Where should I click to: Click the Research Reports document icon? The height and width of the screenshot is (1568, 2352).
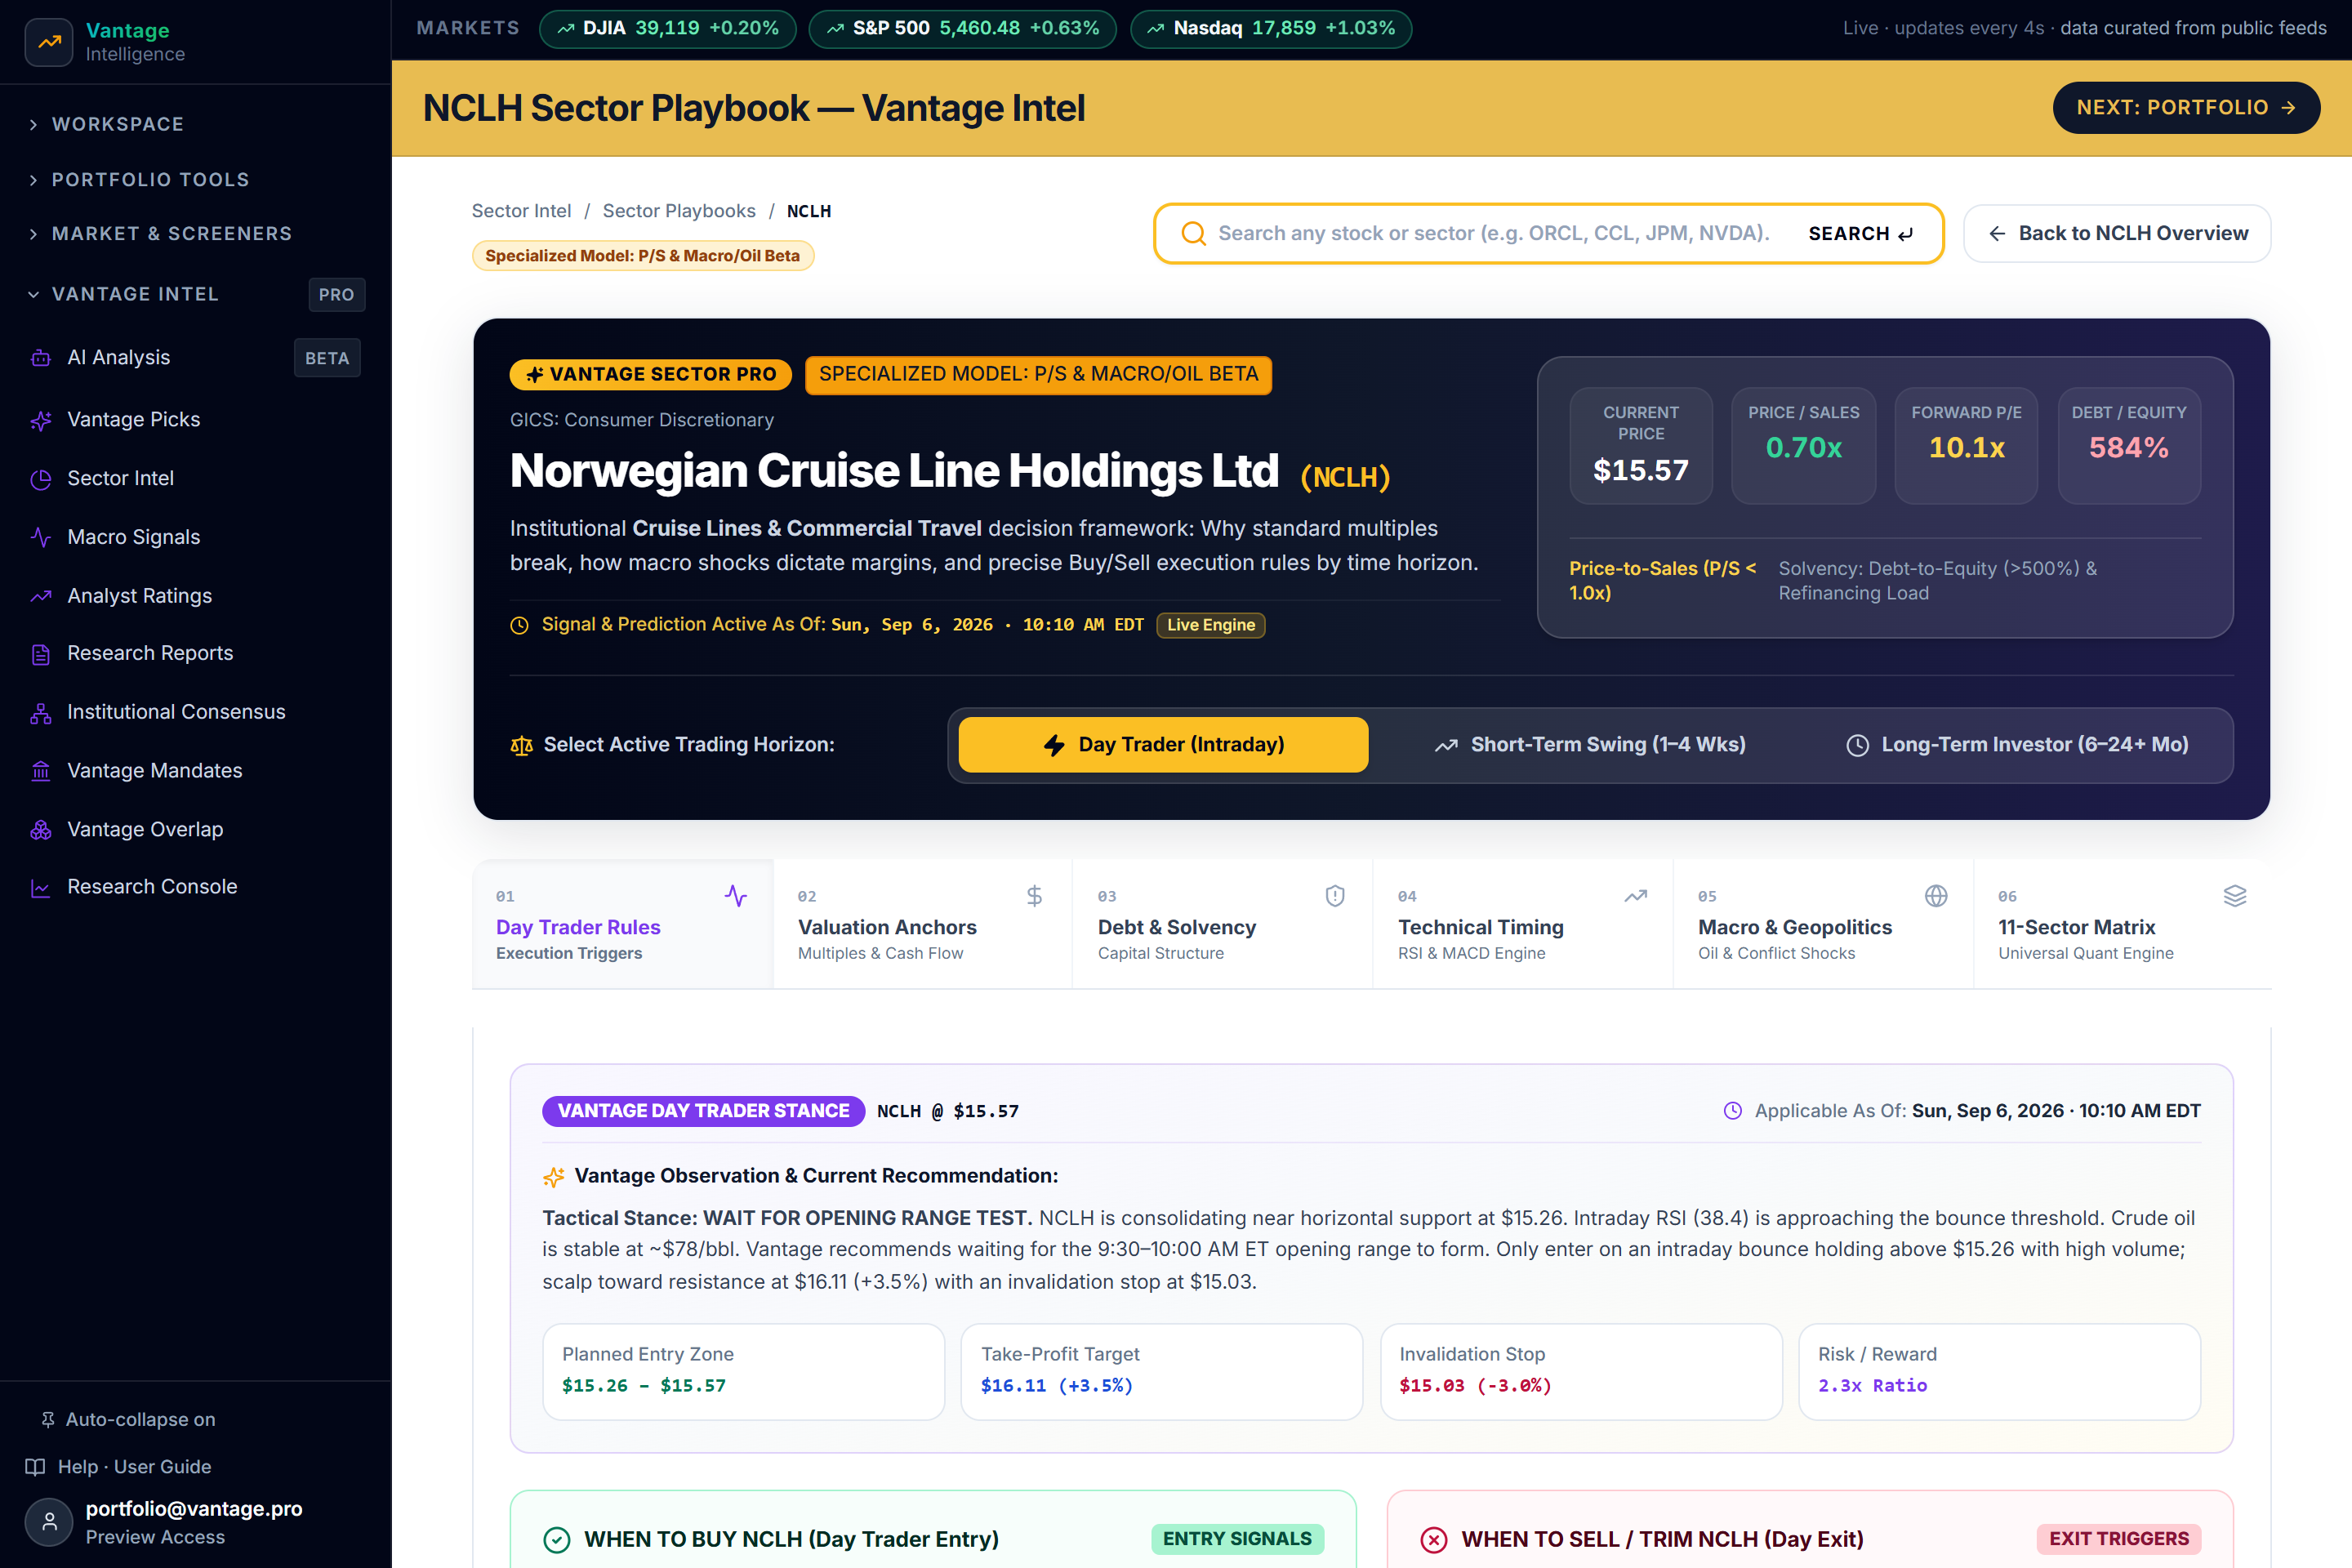pos(41,655)
